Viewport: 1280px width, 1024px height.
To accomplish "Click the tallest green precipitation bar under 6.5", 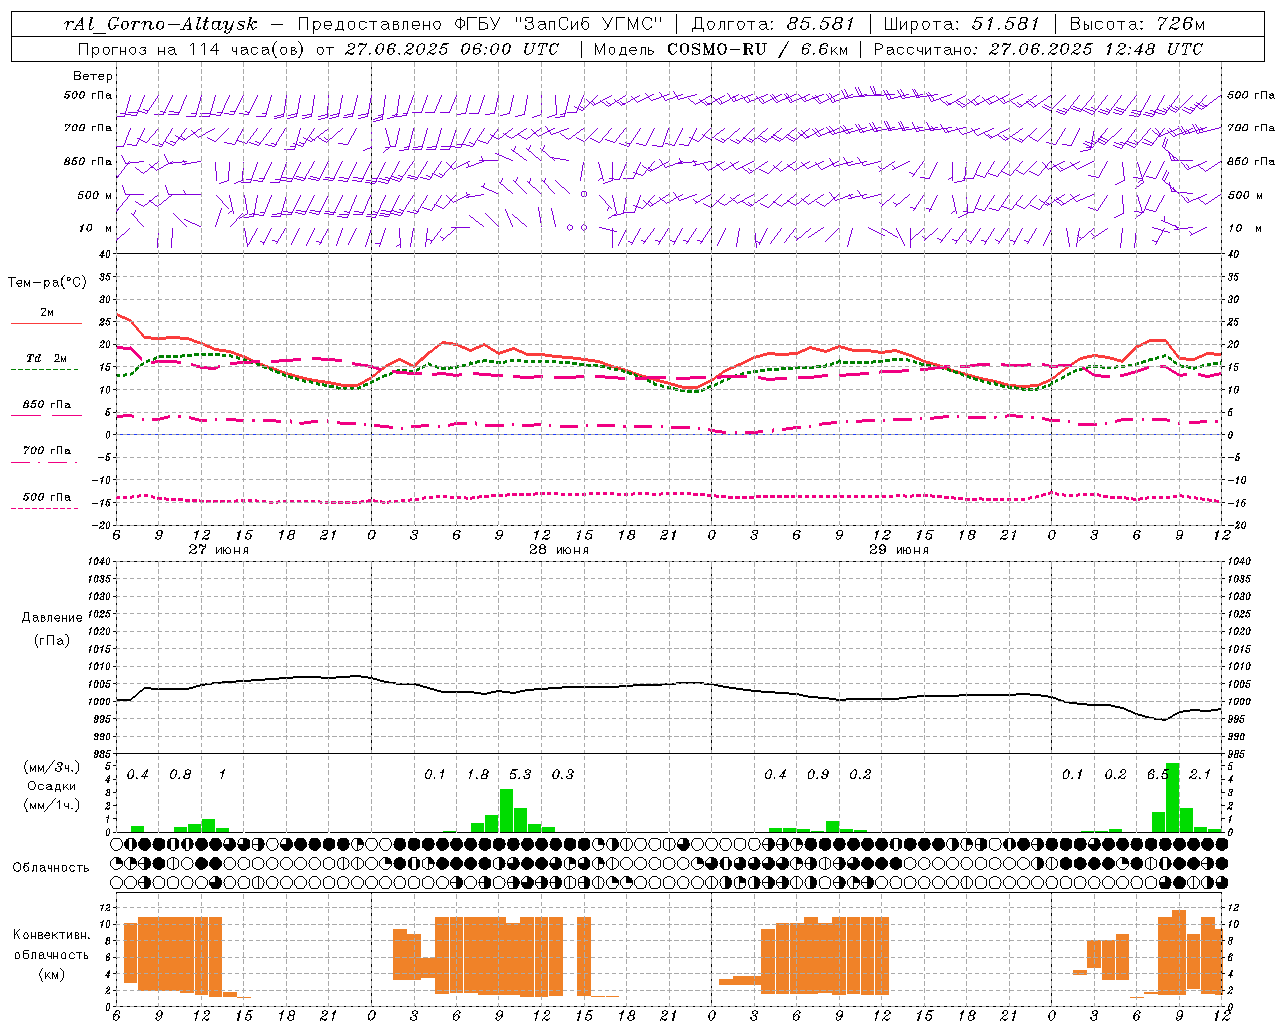I will [x=1172, y=797].
